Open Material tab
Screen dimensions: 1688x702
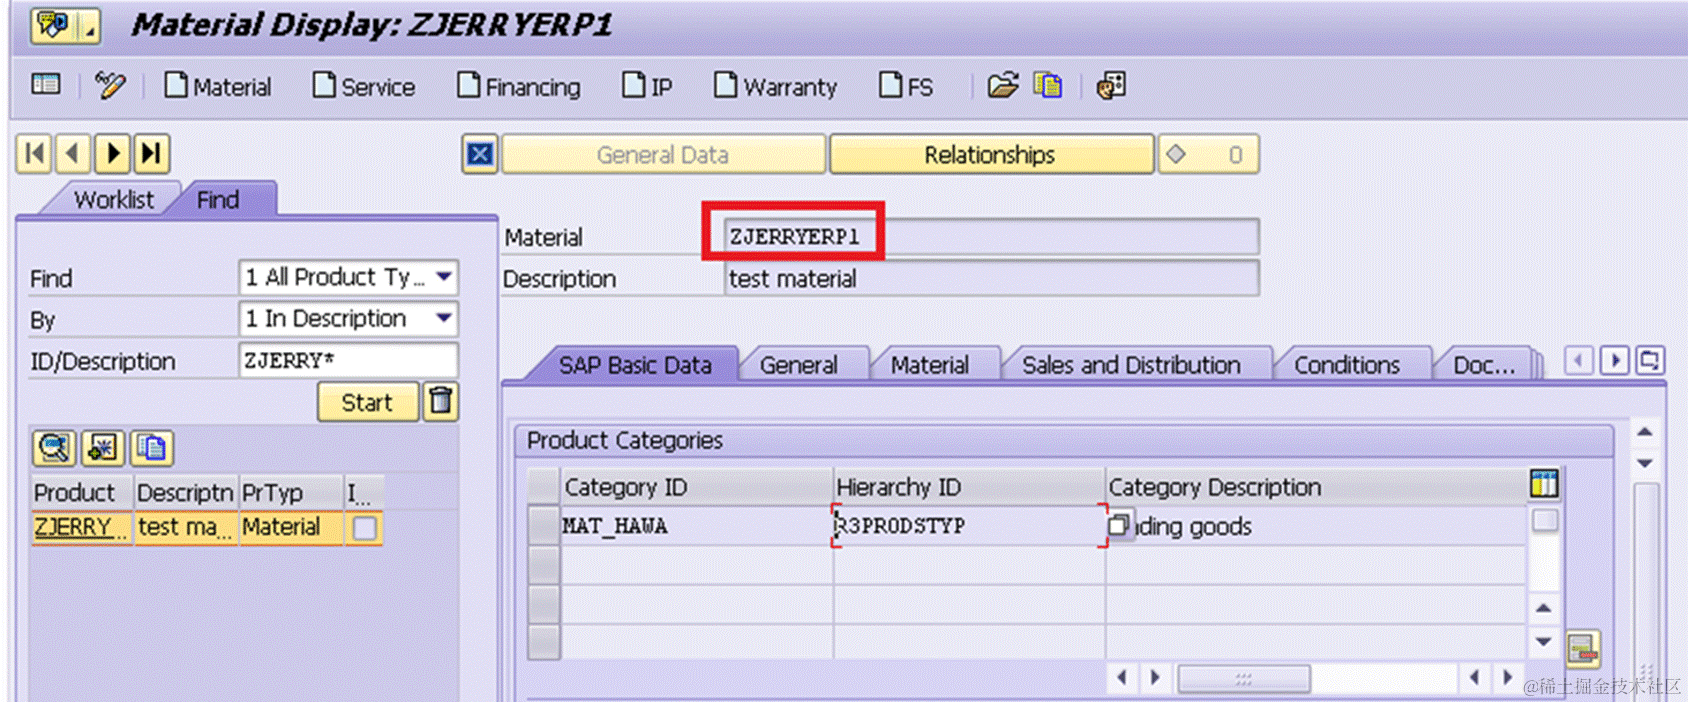coord(930,365)
